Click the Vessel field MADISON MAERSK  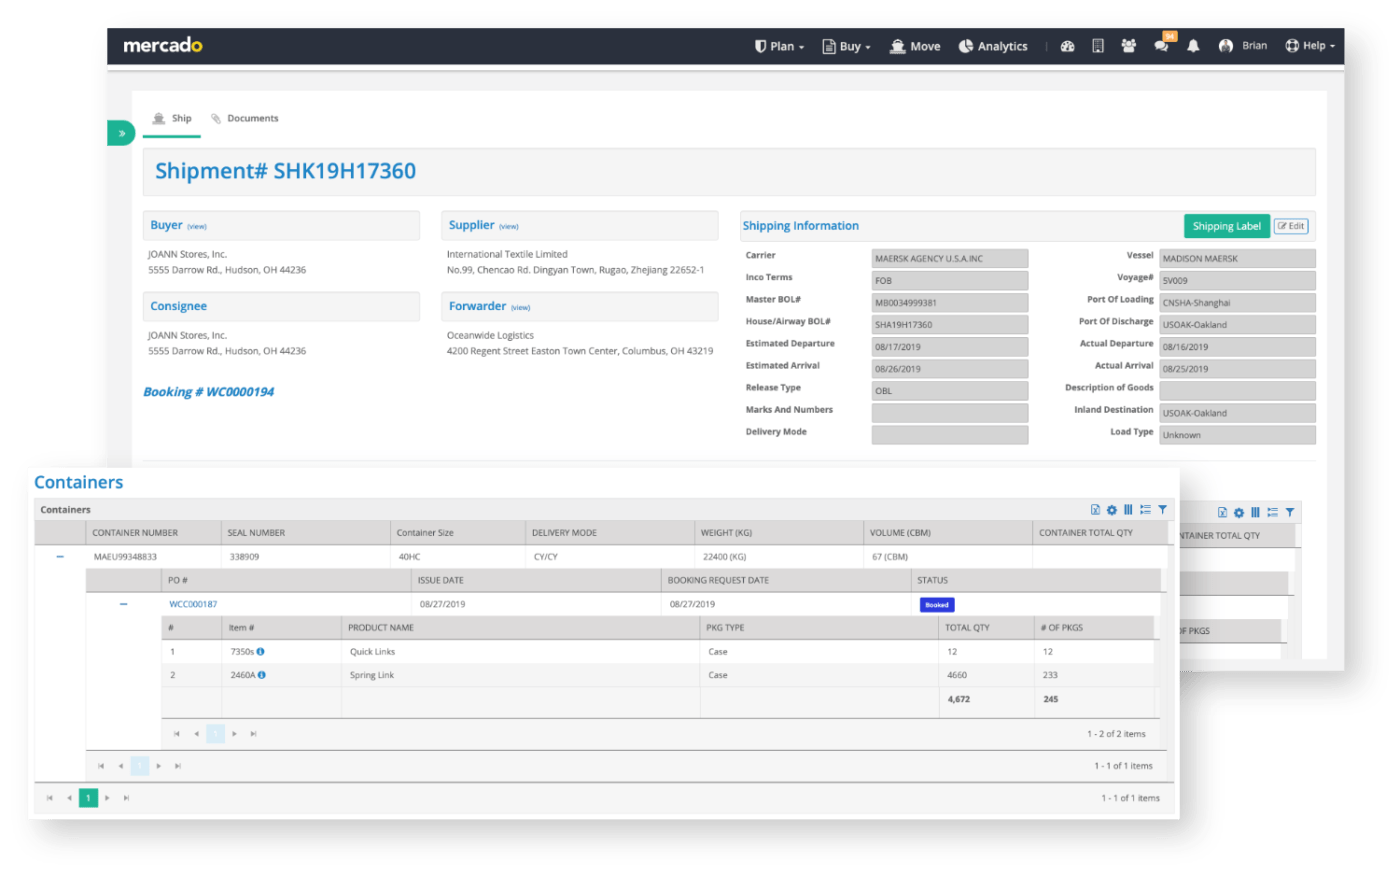click(1237, 258)
